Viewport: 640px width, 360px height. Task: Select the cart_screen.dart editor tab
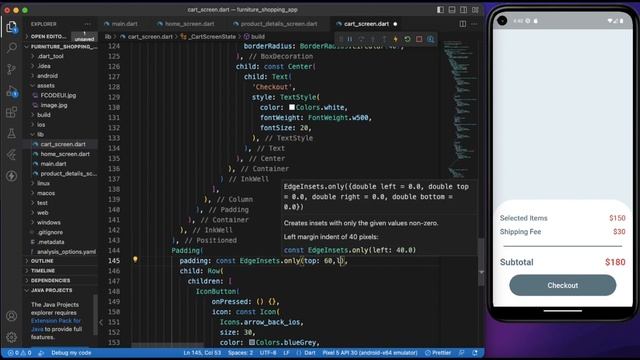point(366,24)
